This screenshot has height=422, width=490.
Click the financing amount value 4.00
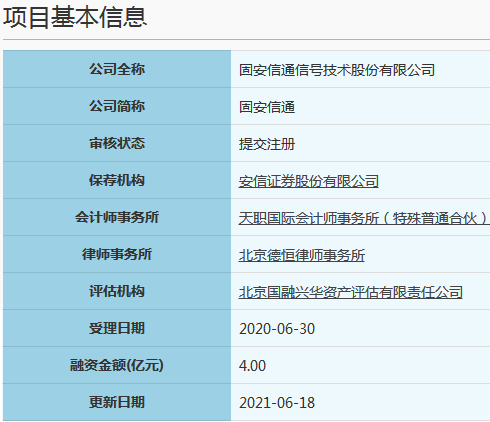coord(252,366)
